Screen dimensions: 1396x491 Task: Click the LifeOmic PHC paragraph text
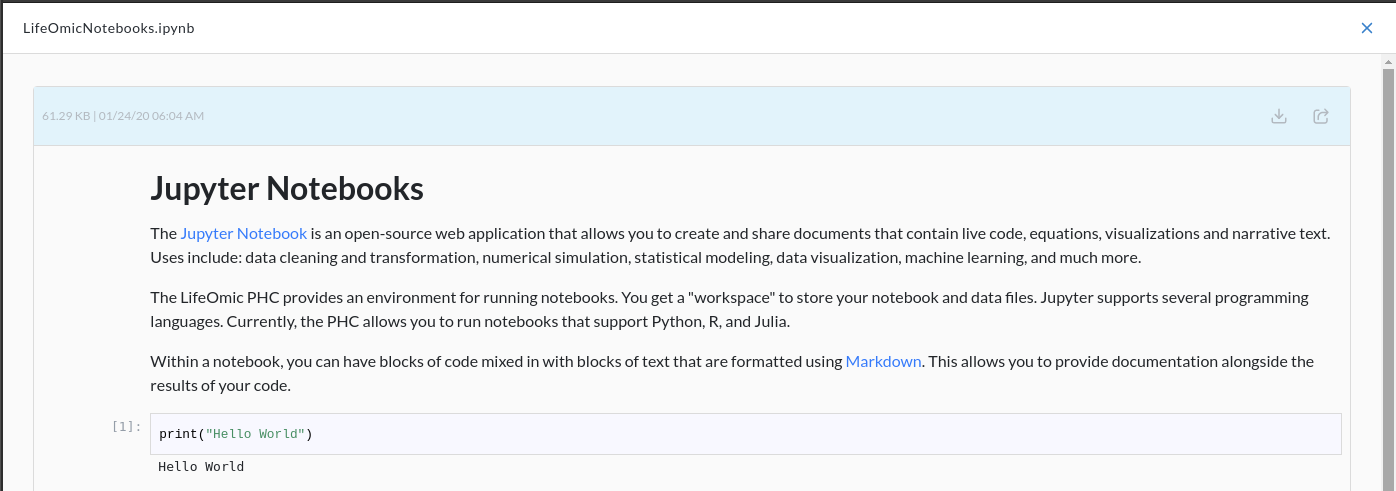[729, 310]
